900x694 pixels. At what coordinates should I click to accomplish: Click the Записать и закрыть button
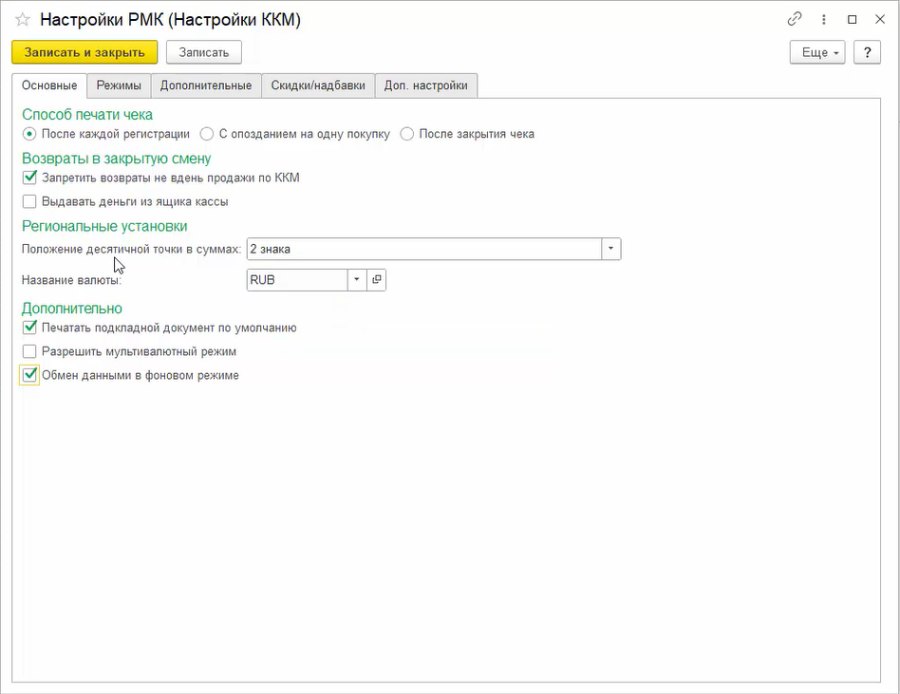pyautogui.click(x=84, y=52)
